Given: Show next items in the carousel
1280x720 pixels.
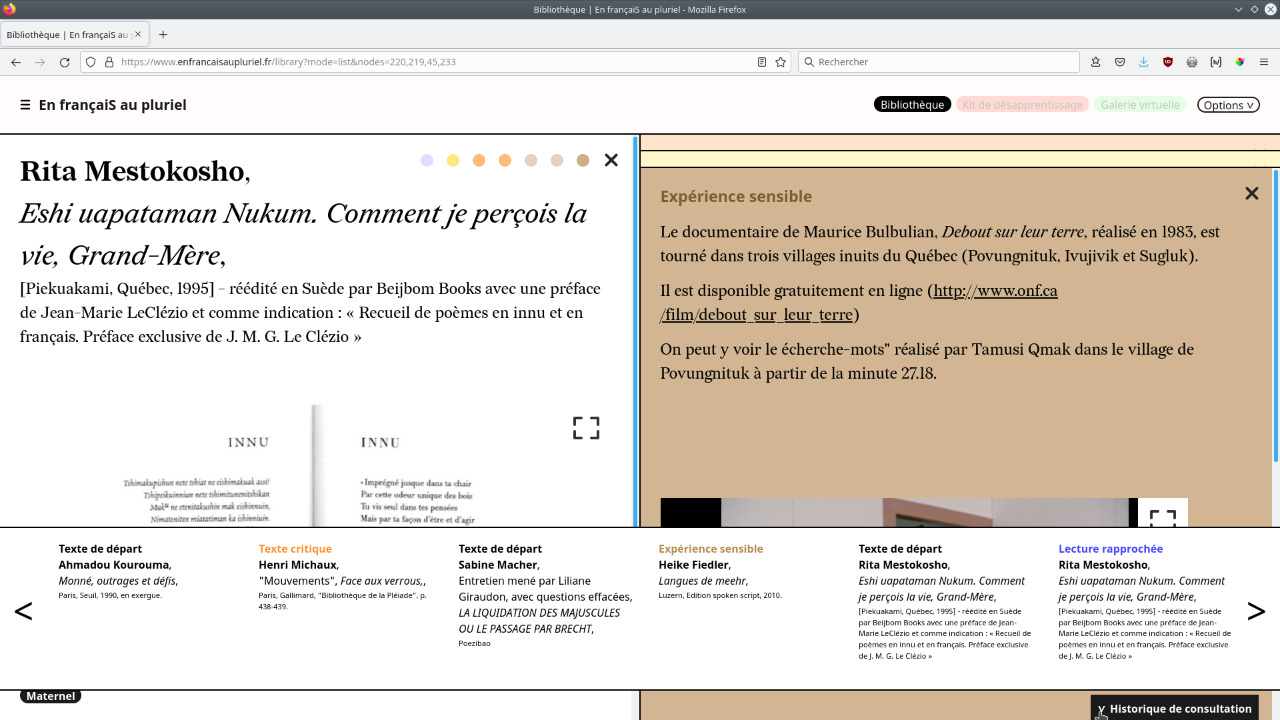Looking at the screenshot, I should click(1256, 611).
